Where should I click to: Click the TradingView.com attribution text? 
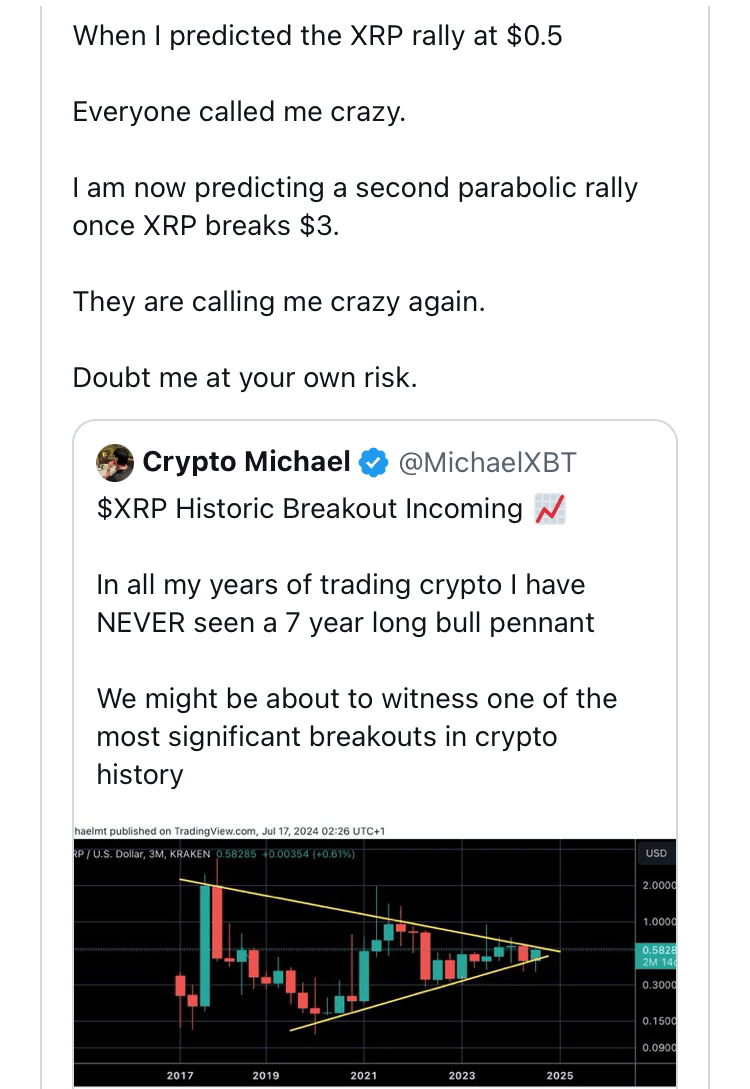coord(216,830)
